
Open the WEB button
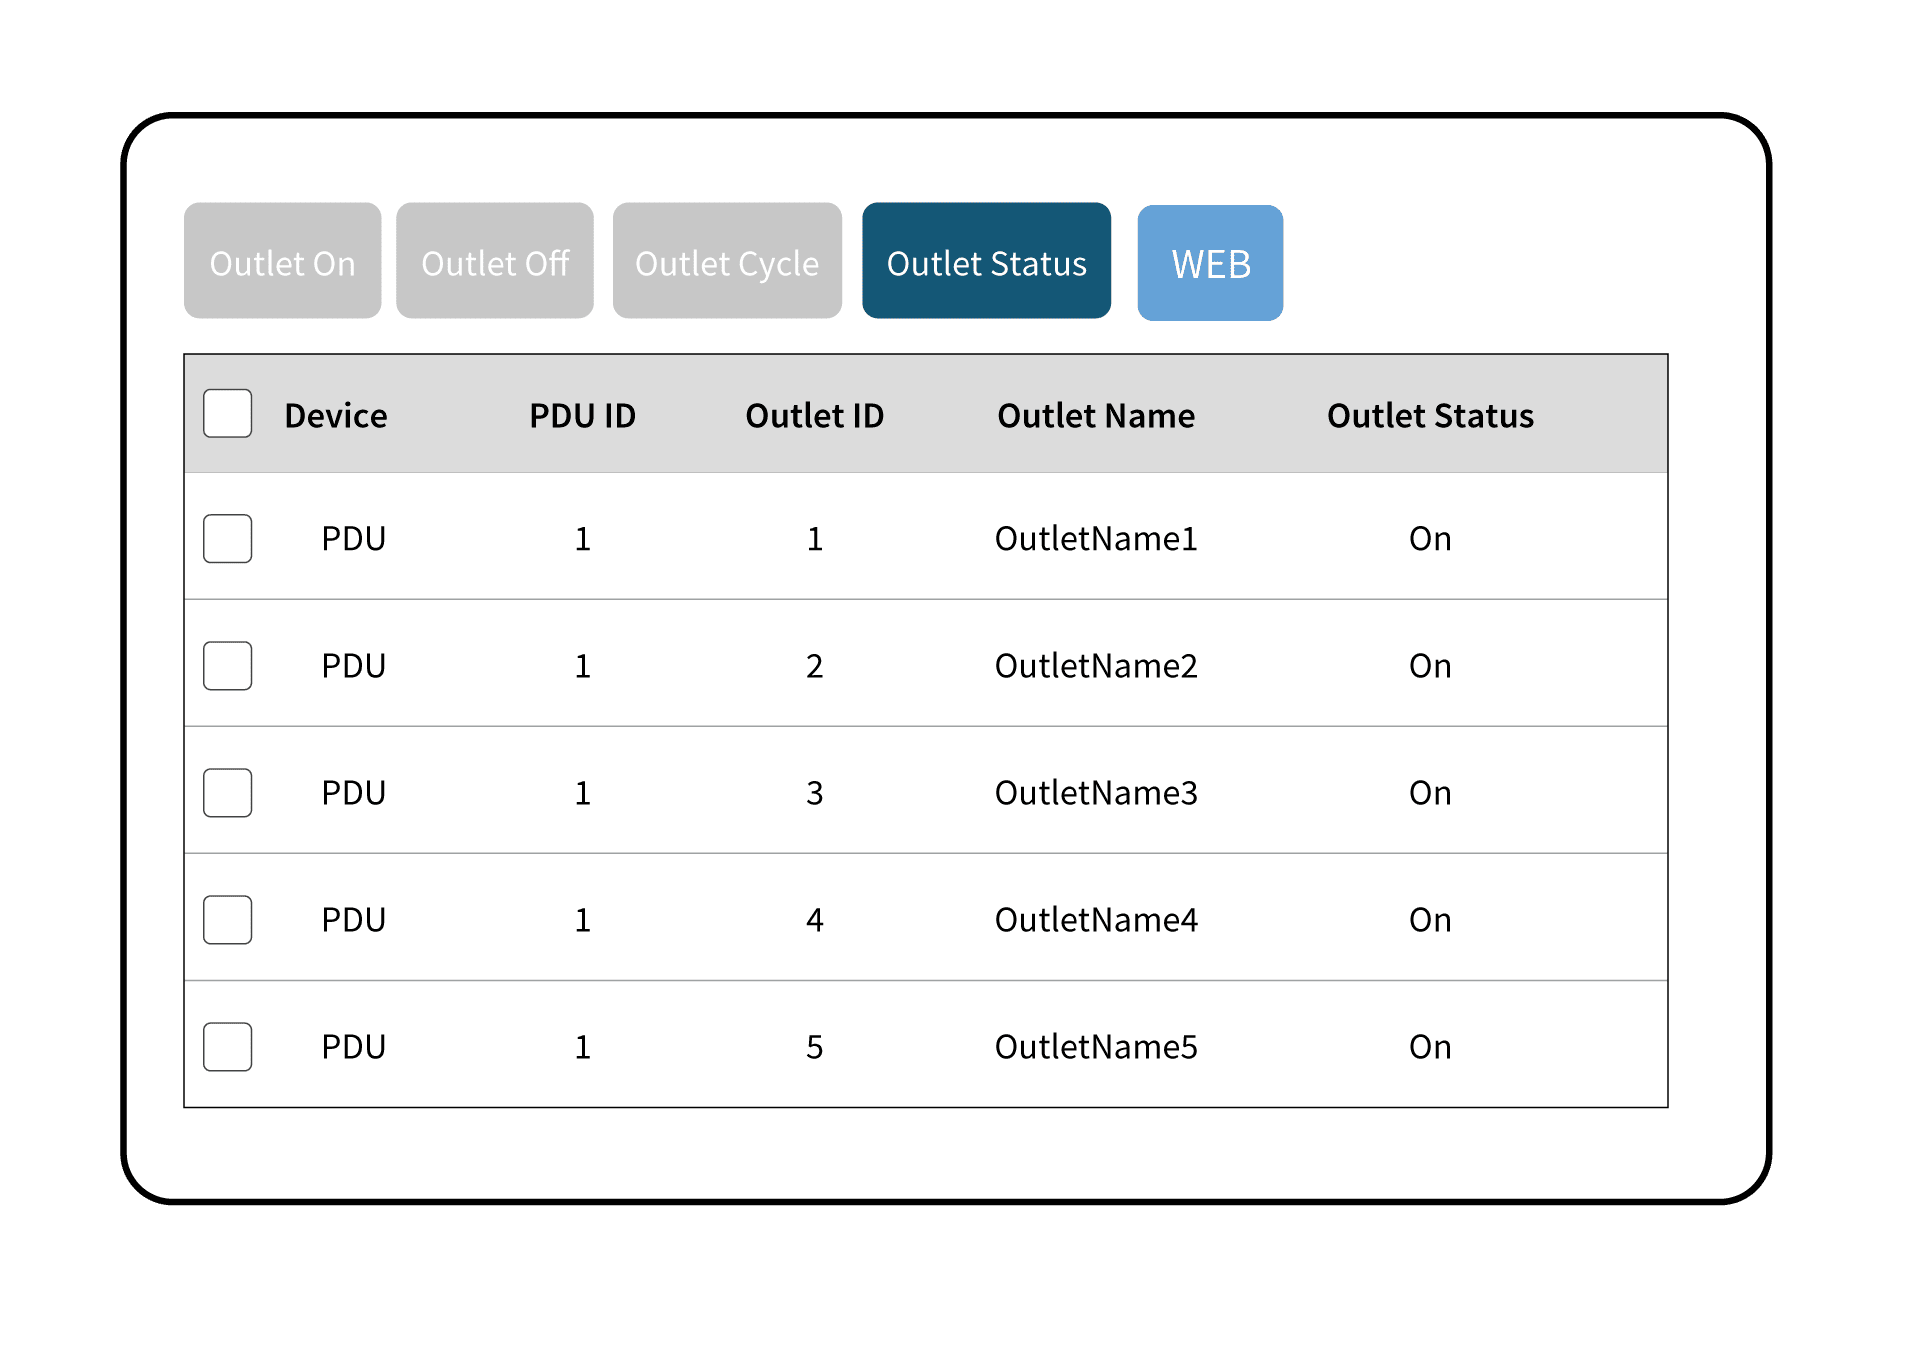click(1210, 264)
